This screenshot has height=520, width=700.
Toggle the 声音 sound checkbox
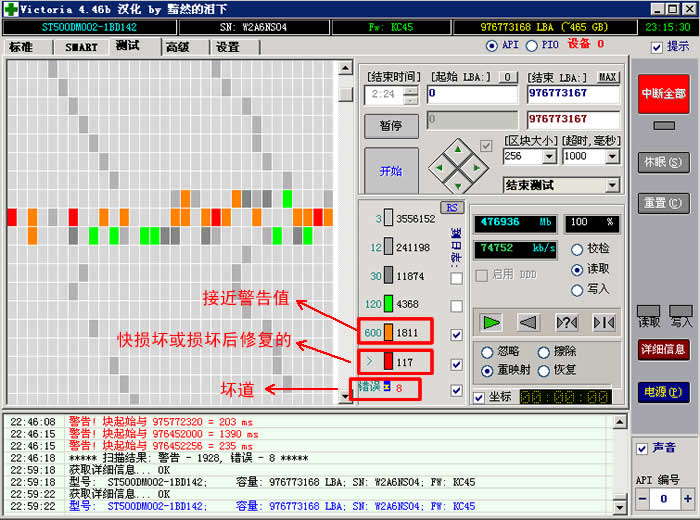(642, 449)
